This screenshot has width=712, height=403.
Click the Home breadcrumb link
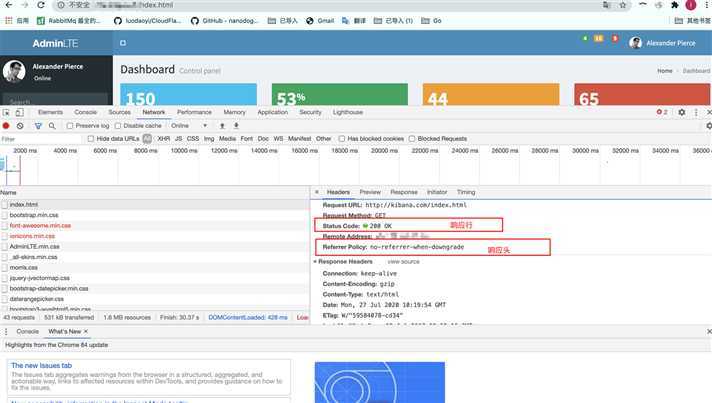665,71
